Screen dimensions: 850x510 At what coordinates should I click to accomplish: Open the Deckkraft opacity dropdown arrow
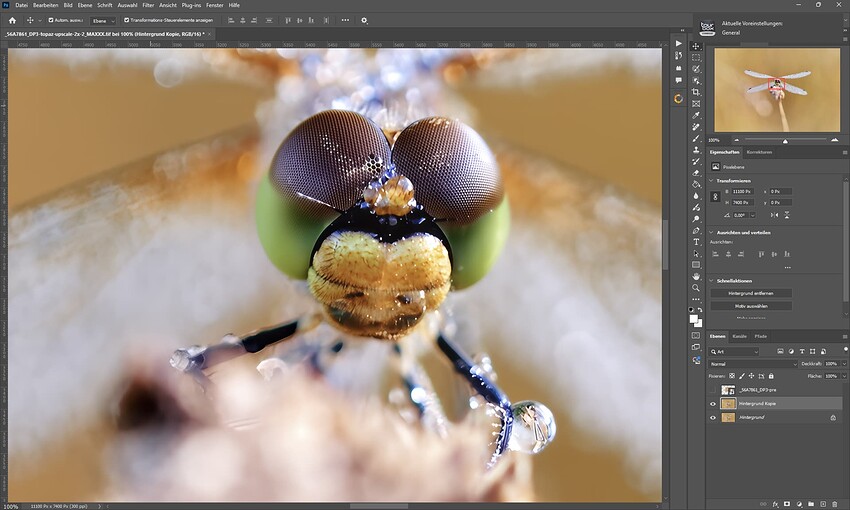point(844,364)
